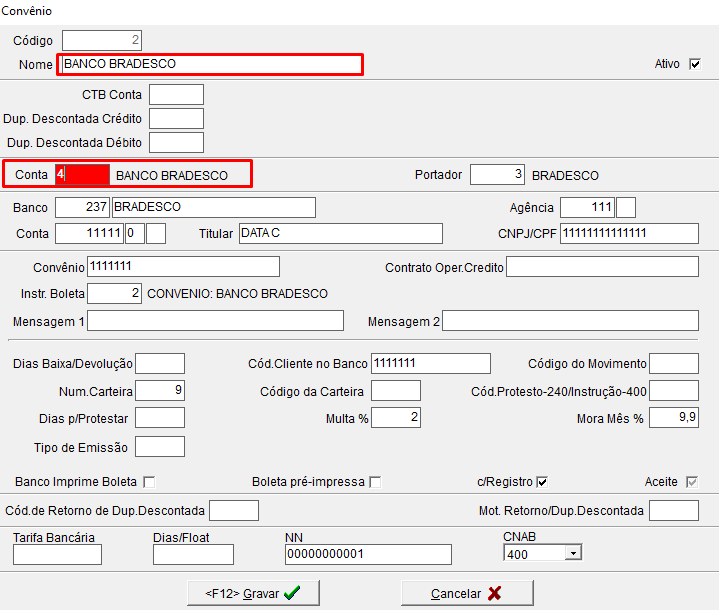
Task: Click the Agência field with 111
Action: point(588,207)
